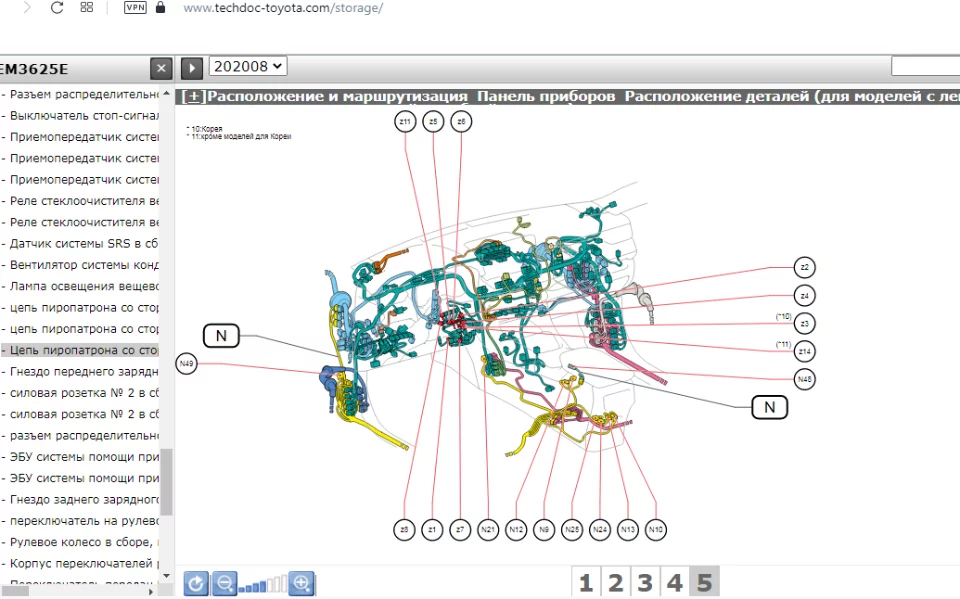This screenshot has width=960, height=599.
Task: Click the N box below label N48
Action: pyautogui.click(x=770, y=407)
